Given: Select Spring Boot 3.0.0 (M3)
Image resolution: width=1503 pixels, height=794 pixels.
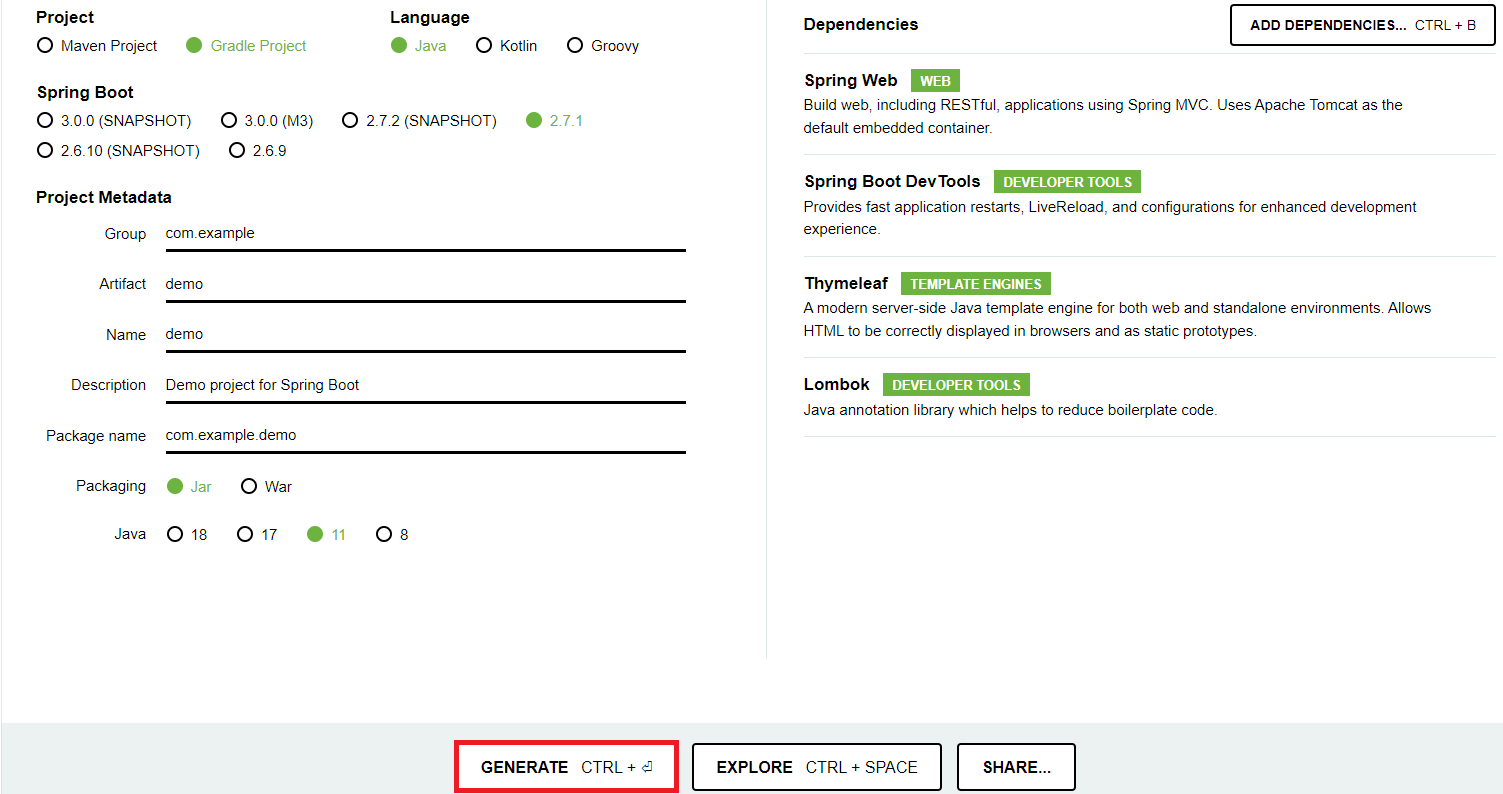Looking at the screenshot, I should (230, 121).
